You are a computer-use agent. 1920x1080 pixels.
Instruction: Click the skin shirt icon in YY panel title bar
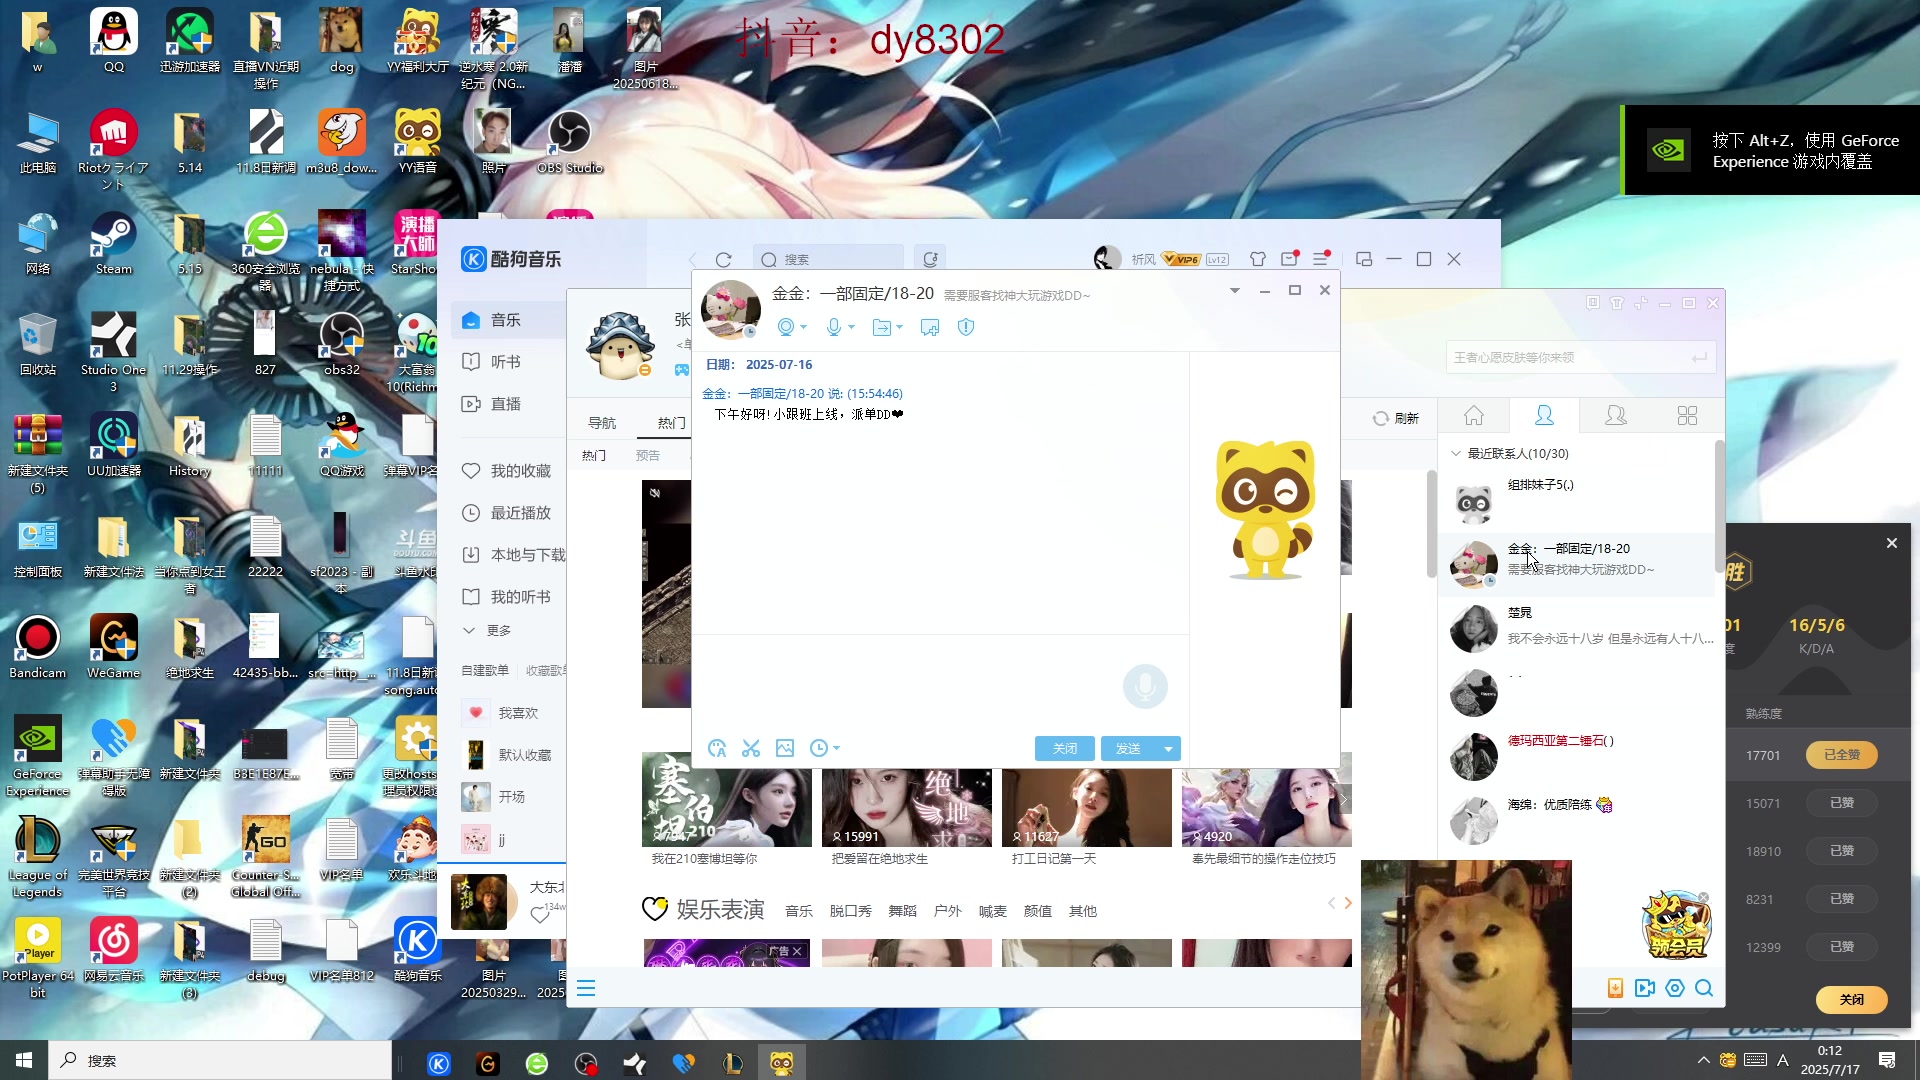(x=1617, y=303)
